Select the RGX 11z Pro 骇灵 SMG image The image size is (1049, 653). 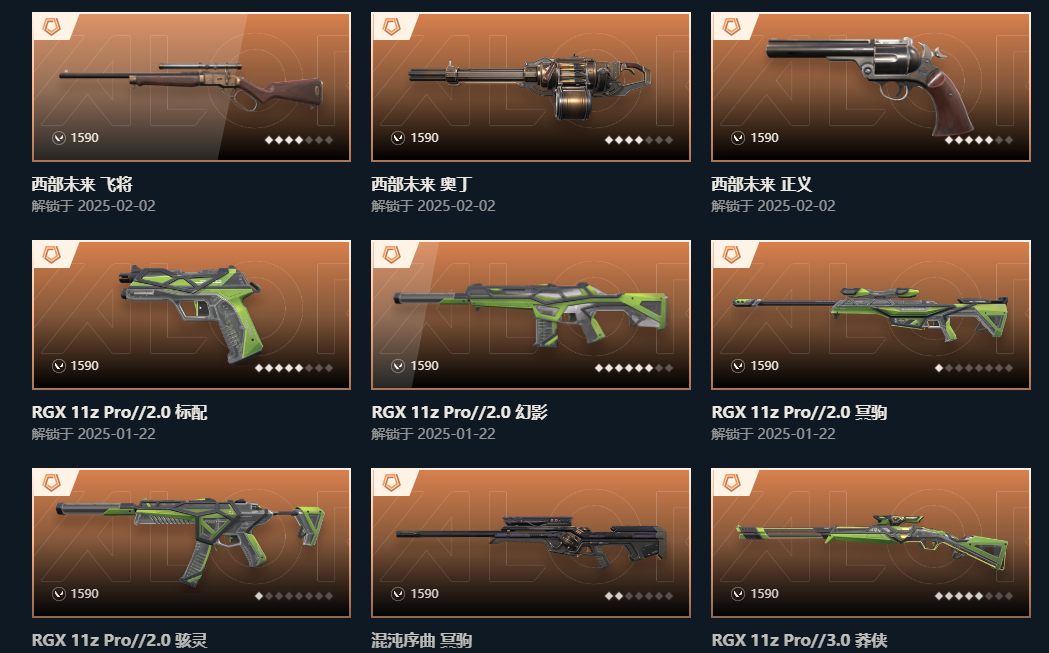point(191,541)
